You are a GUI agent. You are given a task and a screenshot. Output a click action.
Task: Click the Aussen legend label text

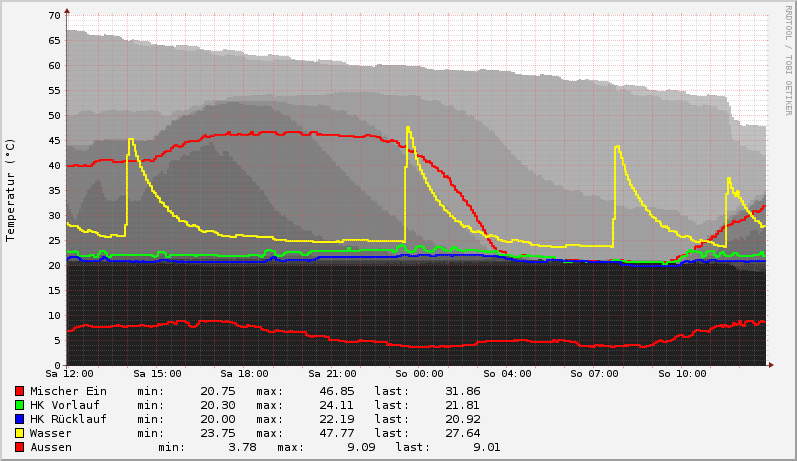(x=51, y=447)
